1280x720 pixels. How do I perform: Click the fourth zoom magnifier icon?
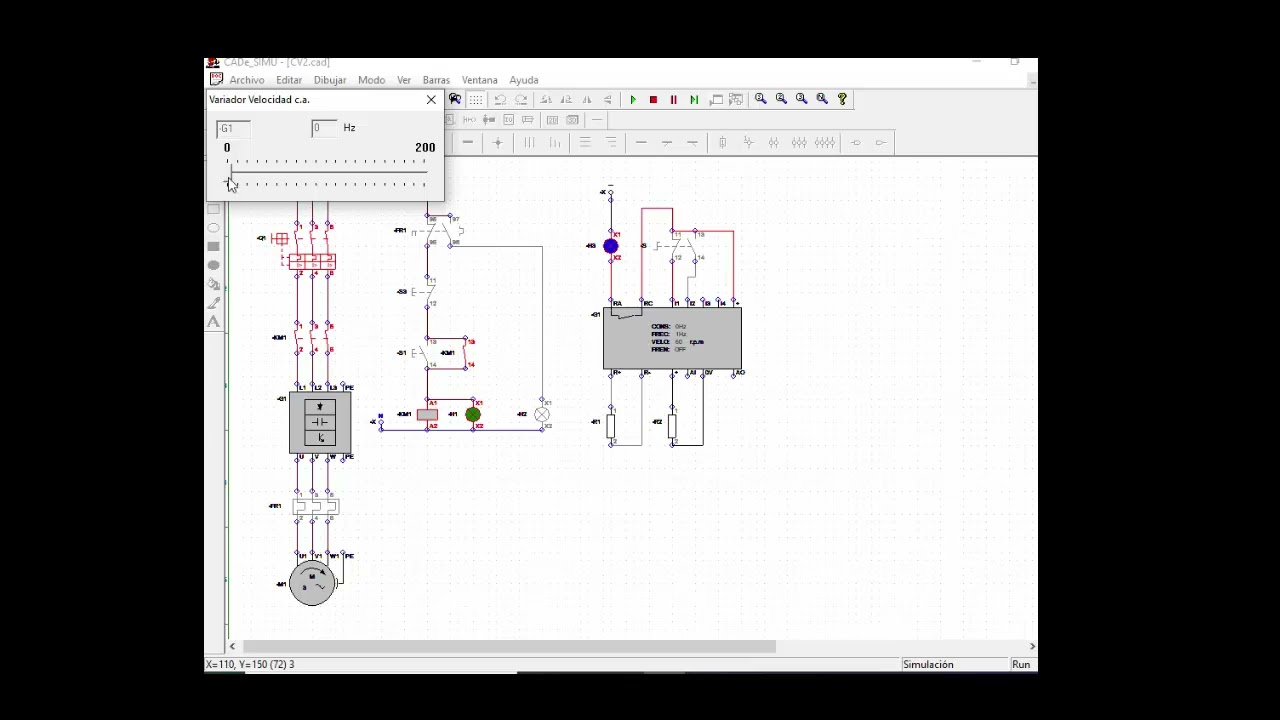point(822,99)
